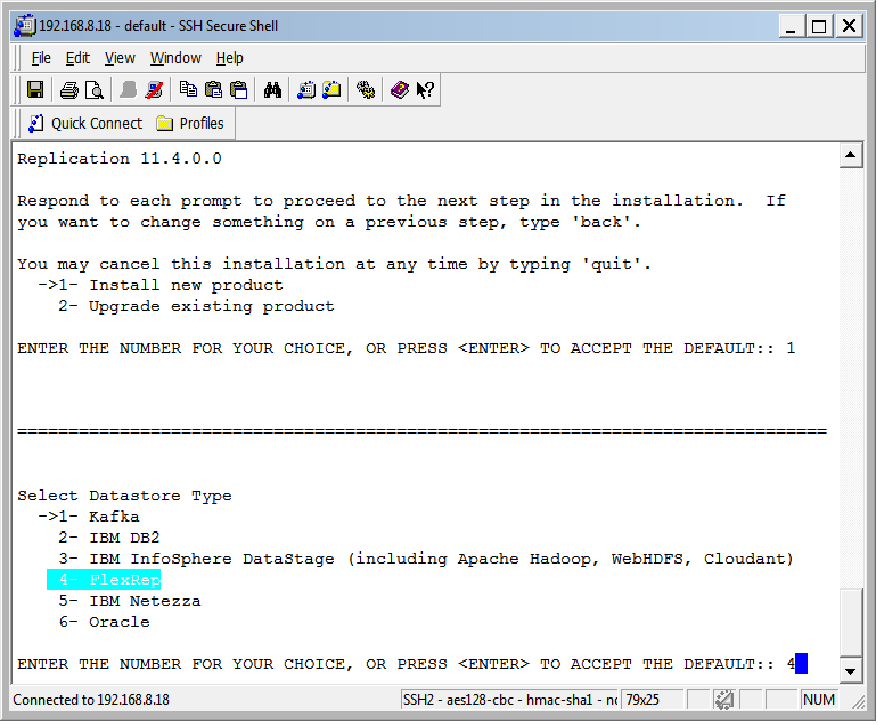Screen dimensions: 878x725
Task: Expand the Profiles list
Action: [x=190, y=124]
